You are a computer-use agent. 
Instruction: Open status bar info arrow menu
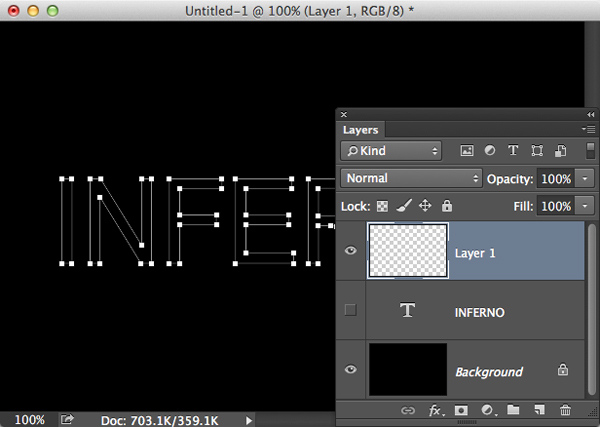tap(249, 420)
